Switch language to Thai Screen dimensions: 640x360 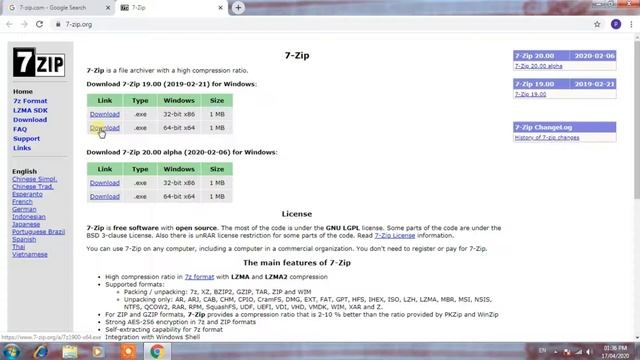pyautogui.click(x=18, y=247)
